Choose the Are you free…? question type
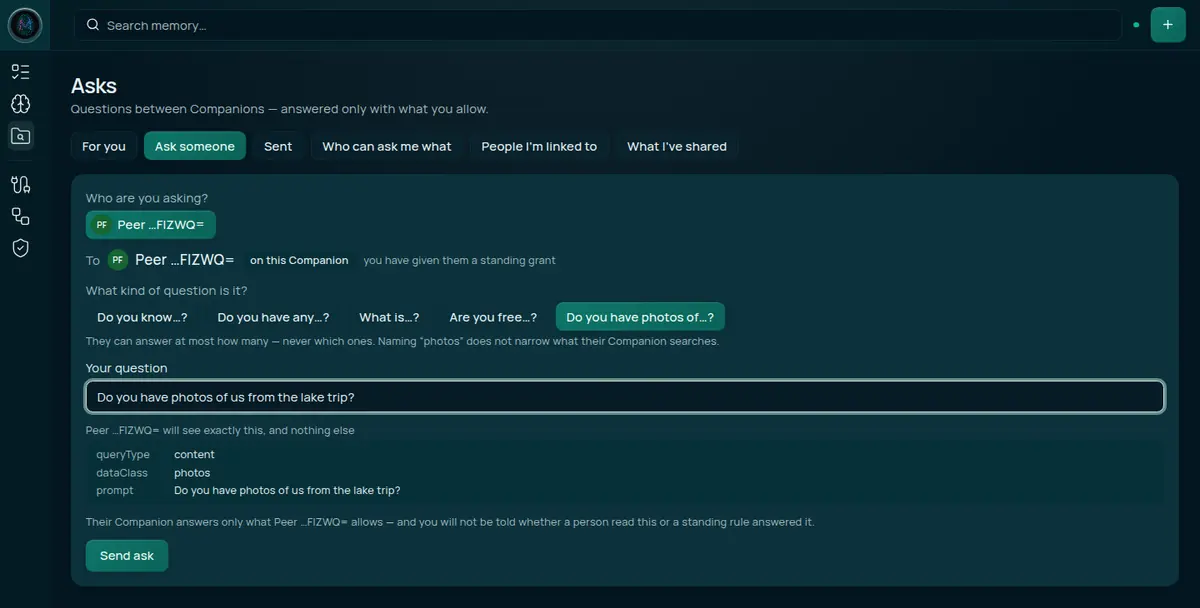1200x608 pixels. point(493,317)
